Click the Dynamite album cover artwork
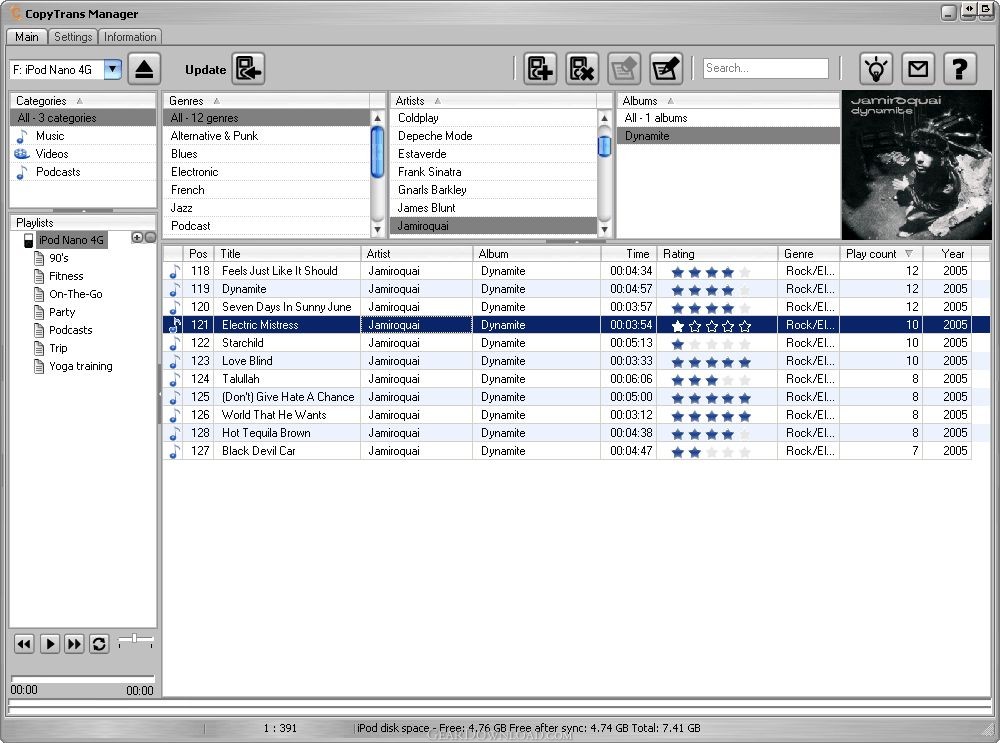This screenshot has width=1000, height=743. [x=916, y=165]
